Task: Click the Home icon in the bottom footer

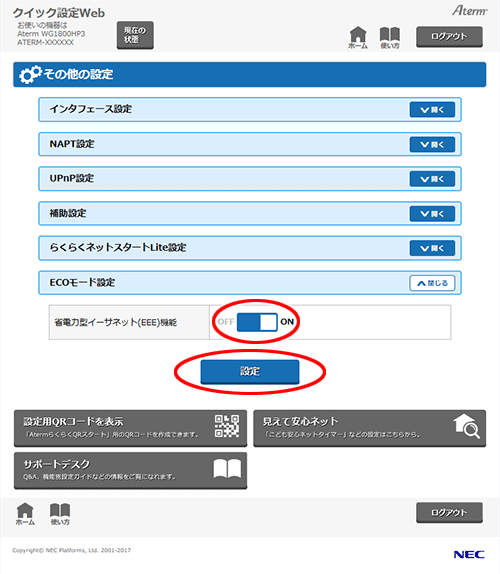Action: pyautogui.click(x=25, y=514)
